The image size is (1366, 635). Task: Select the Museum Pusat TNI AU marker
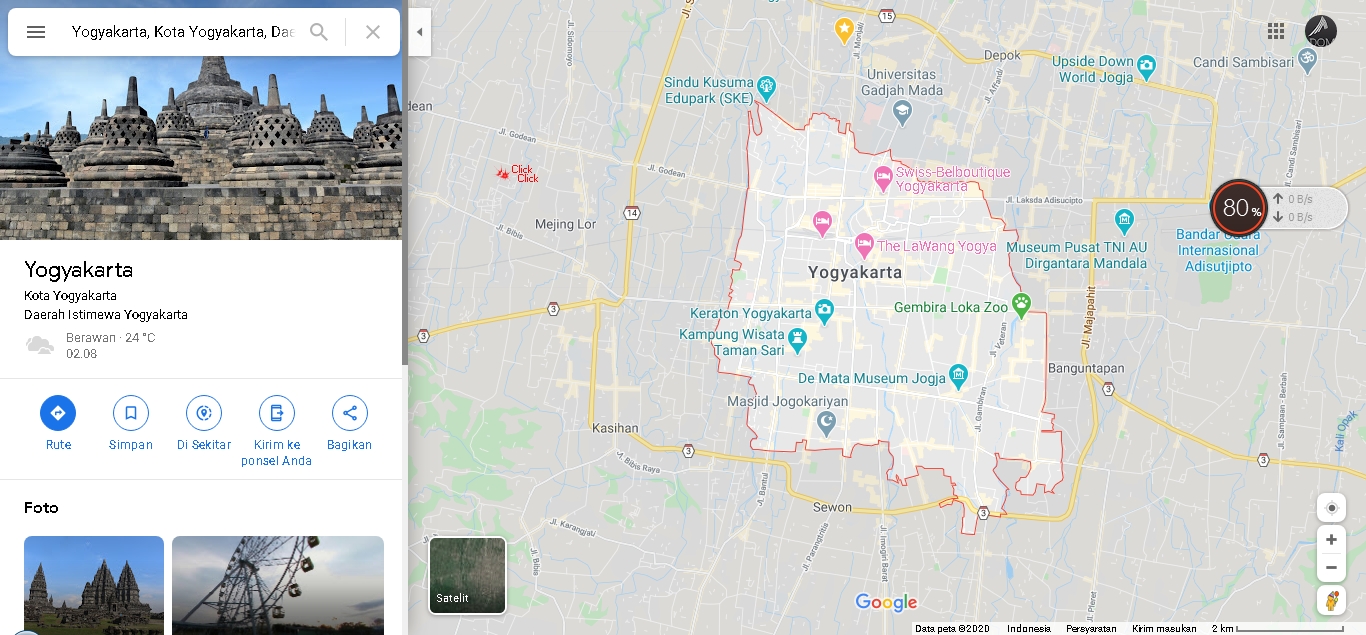point(1124,220)
